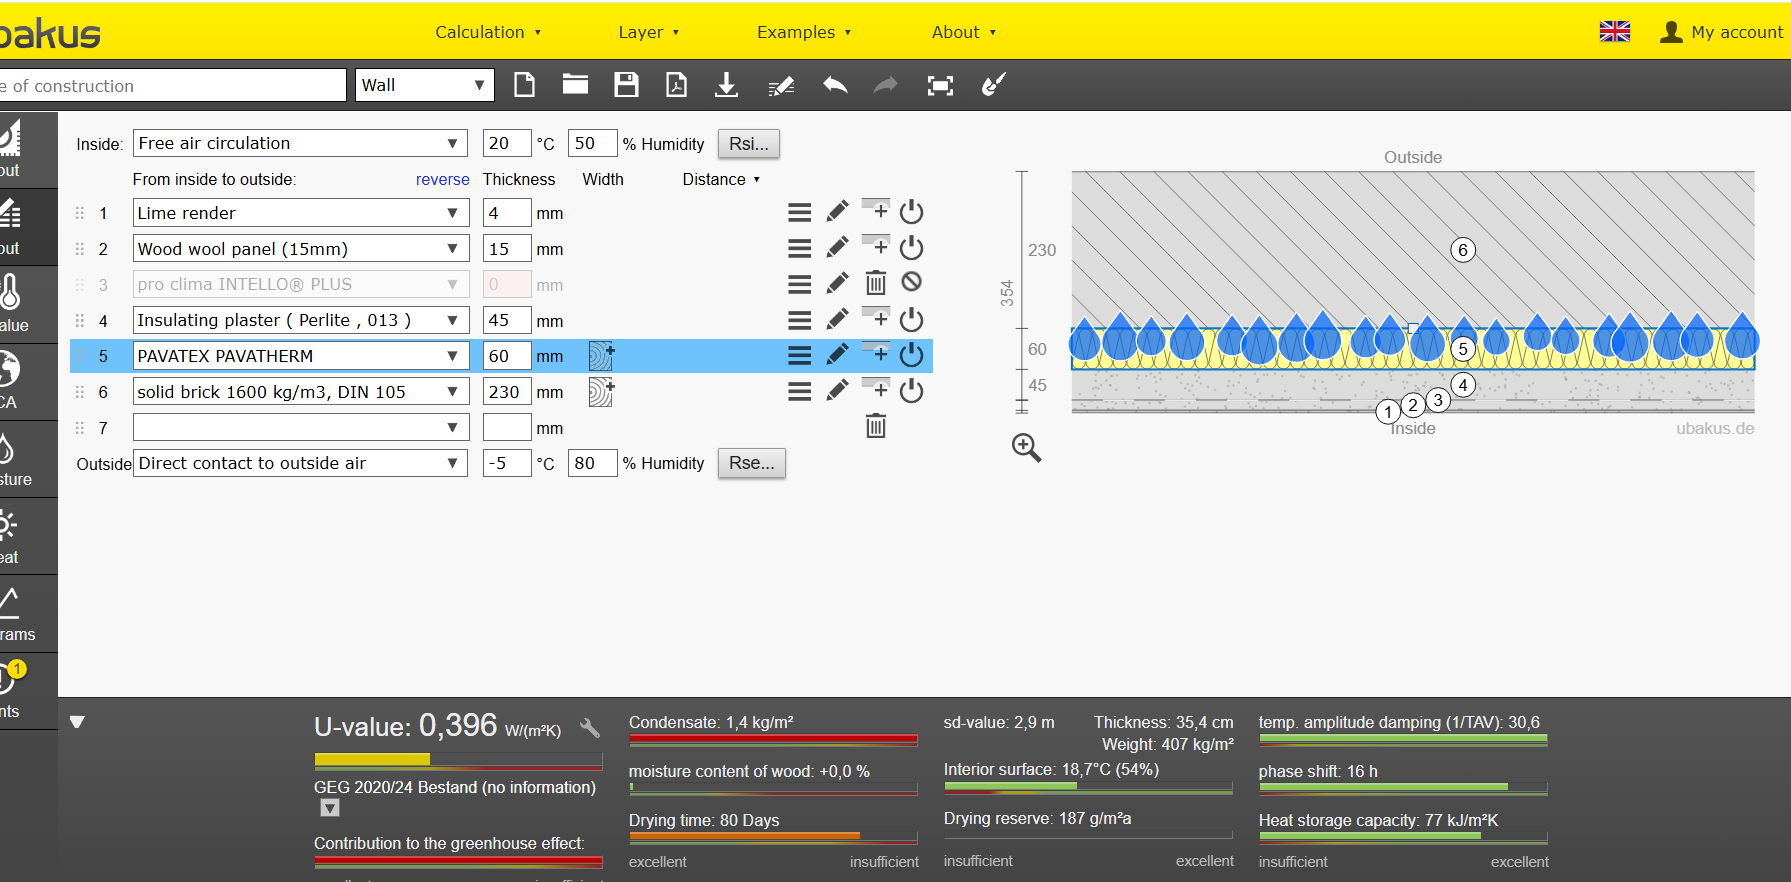
Task: Open the folder icon to load construction
Action: 575,85
